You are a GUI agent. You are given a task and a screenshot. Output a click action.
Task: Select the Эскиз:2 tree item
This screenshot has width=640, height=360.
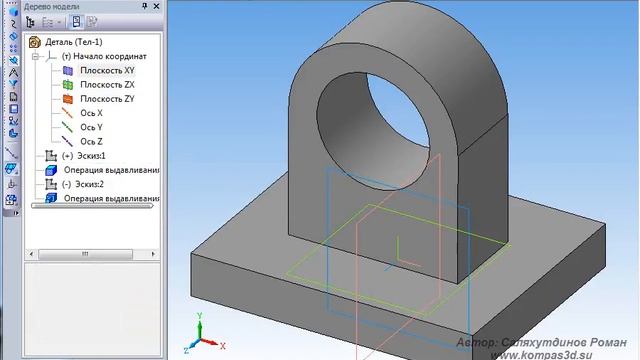coord(83,184)
